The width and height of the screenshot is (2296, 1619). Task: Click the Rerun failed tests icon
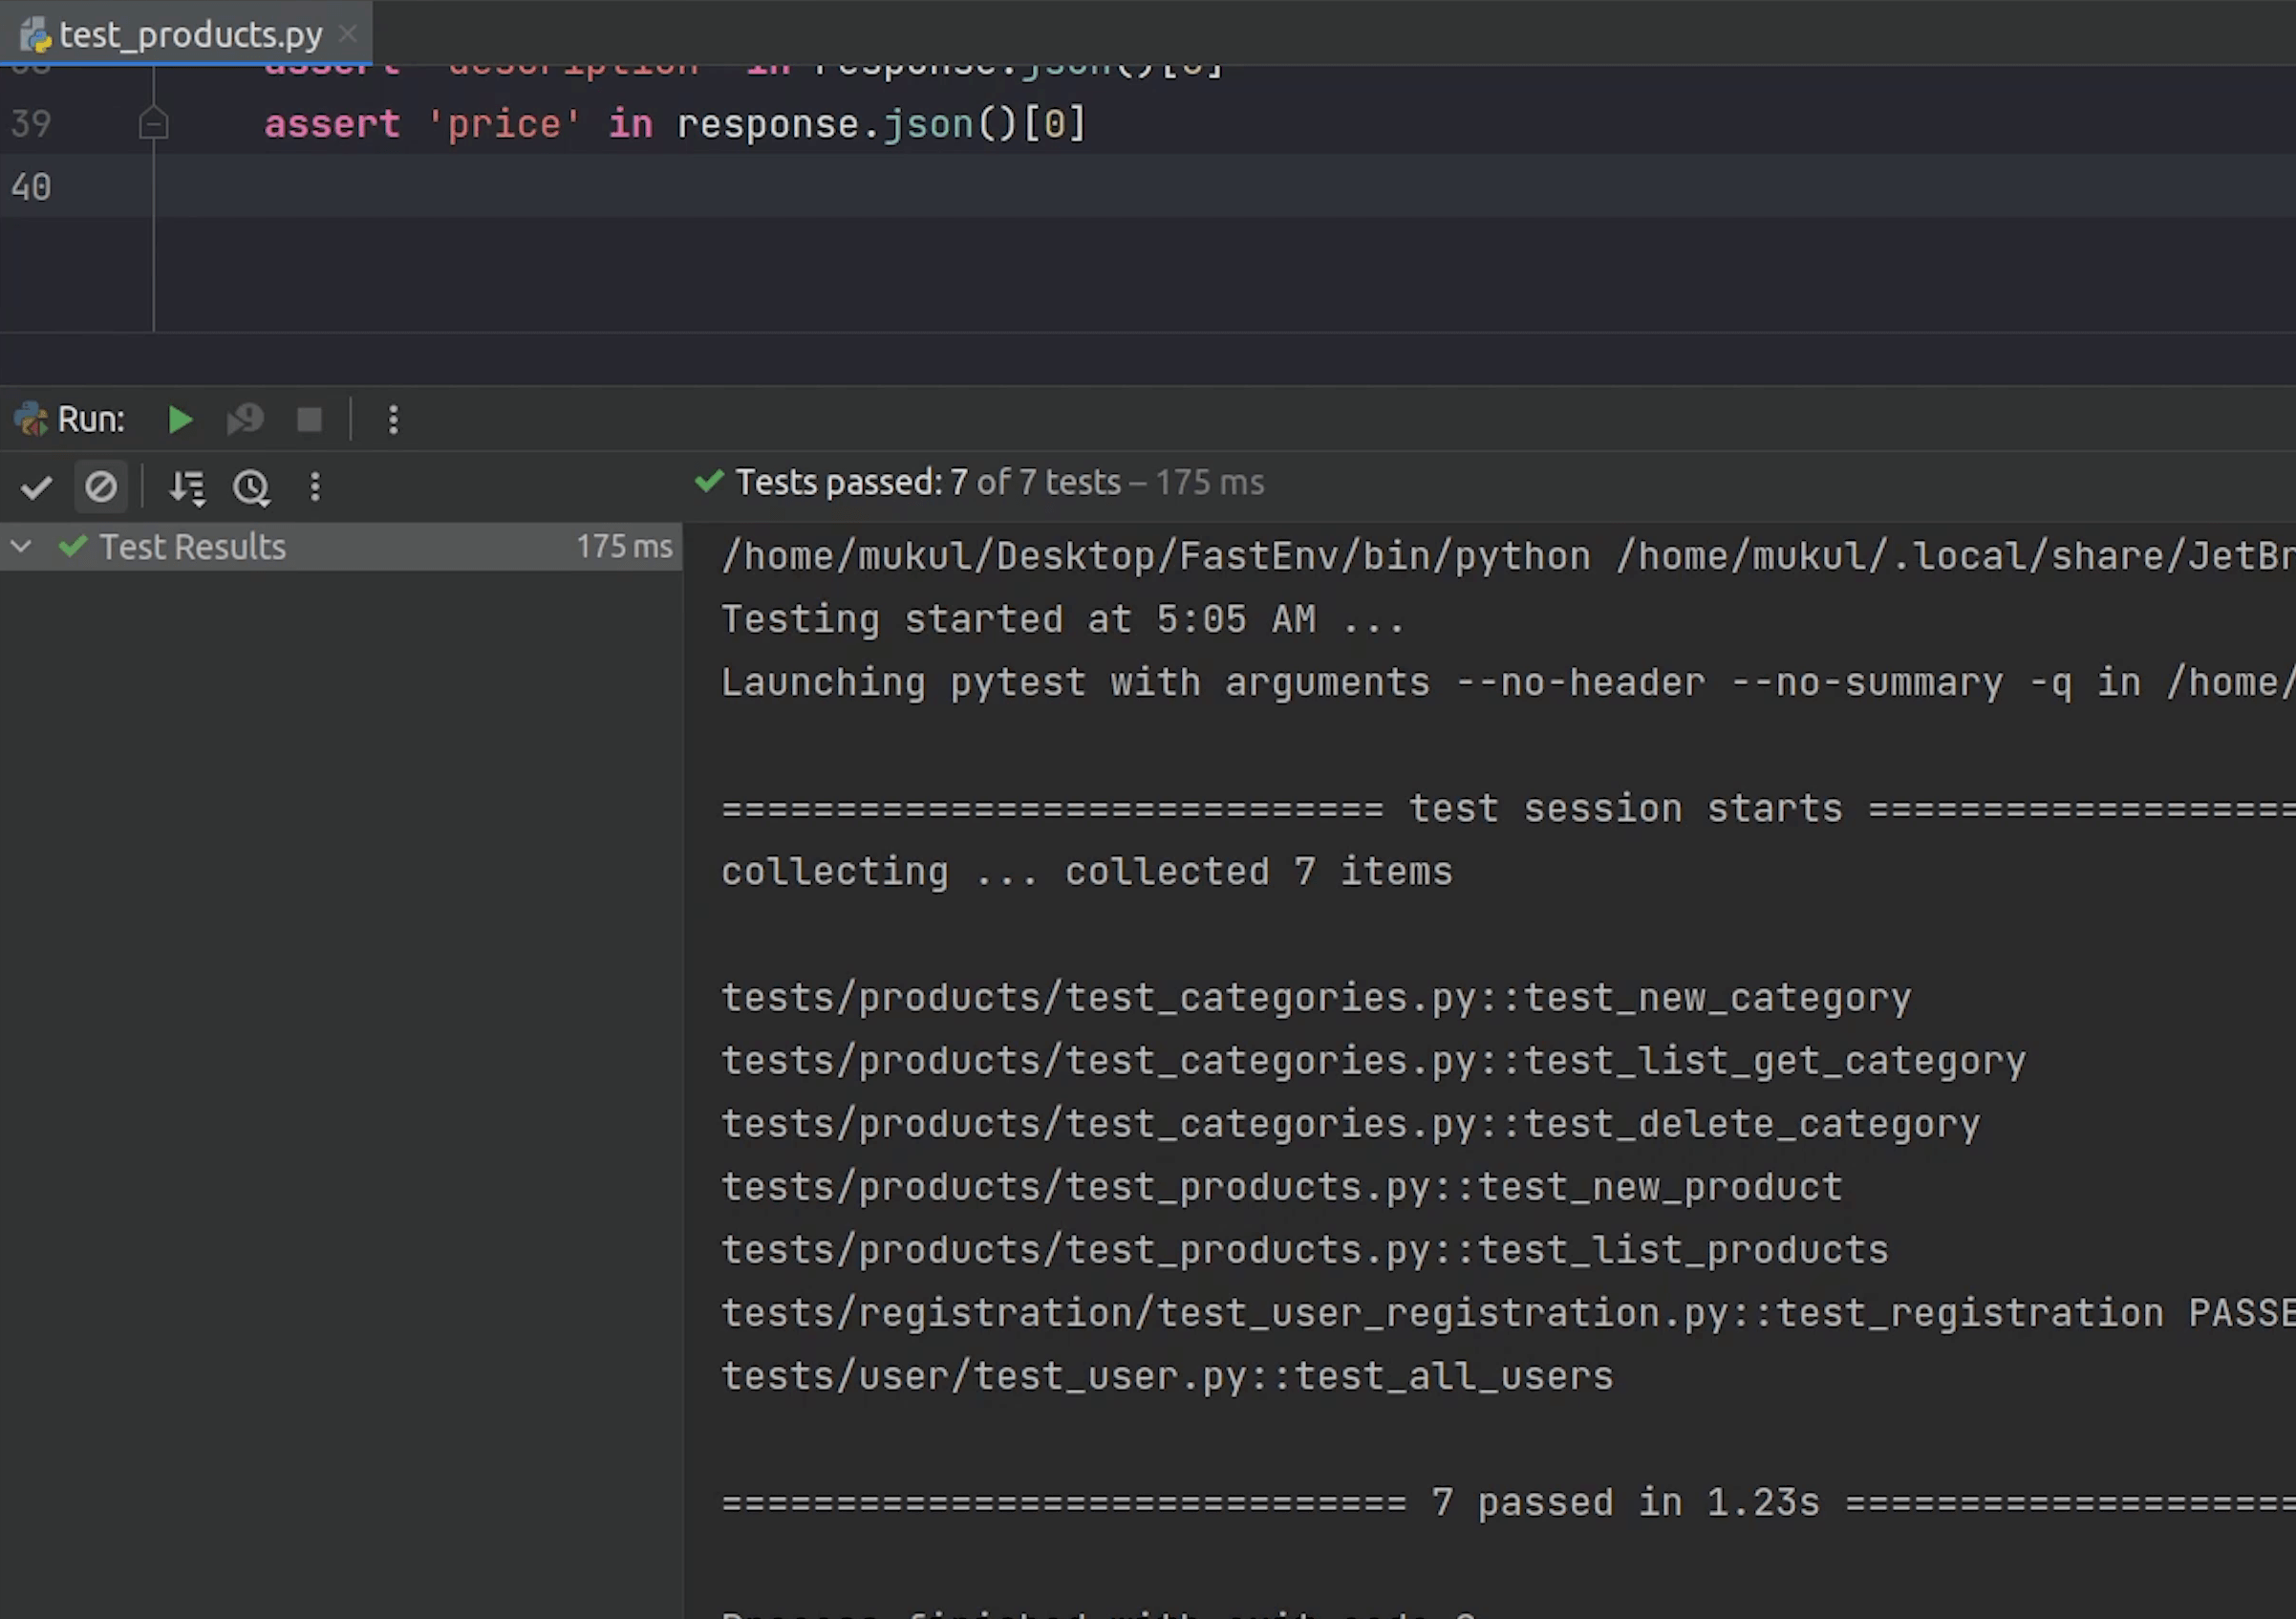[245, 420]
